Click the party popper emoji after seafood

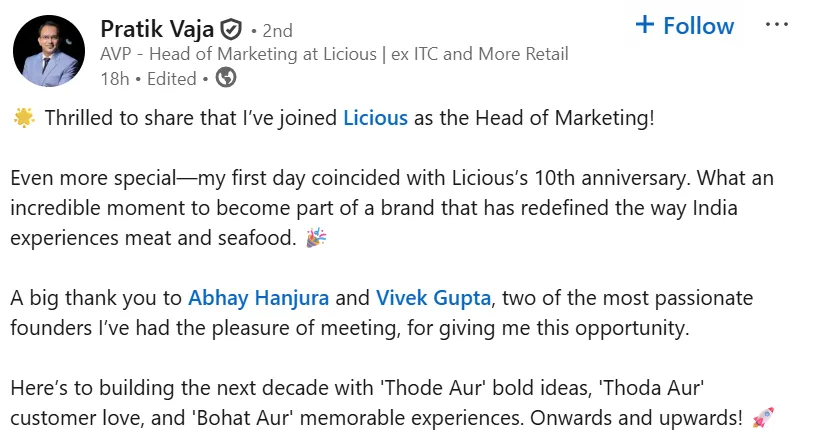click(316, 237)
